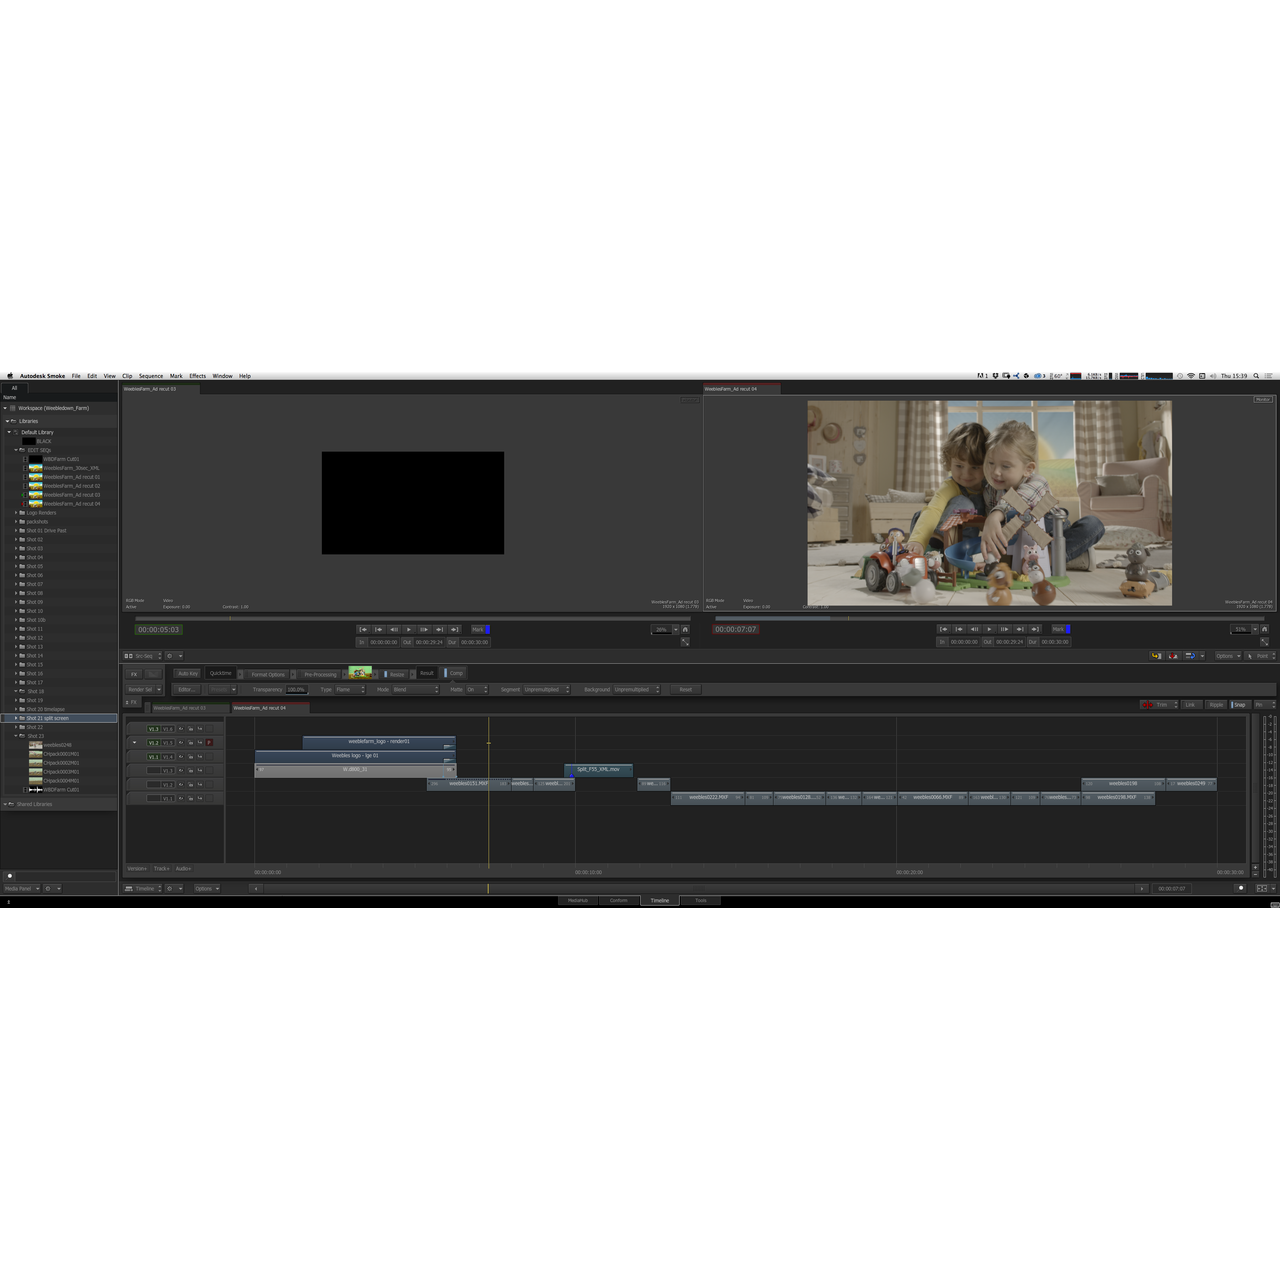Image resolution: width=1280 pixels, height=1280 pixels.
Task: Click the home view icon in source viewer
Action: coord(685,629)
